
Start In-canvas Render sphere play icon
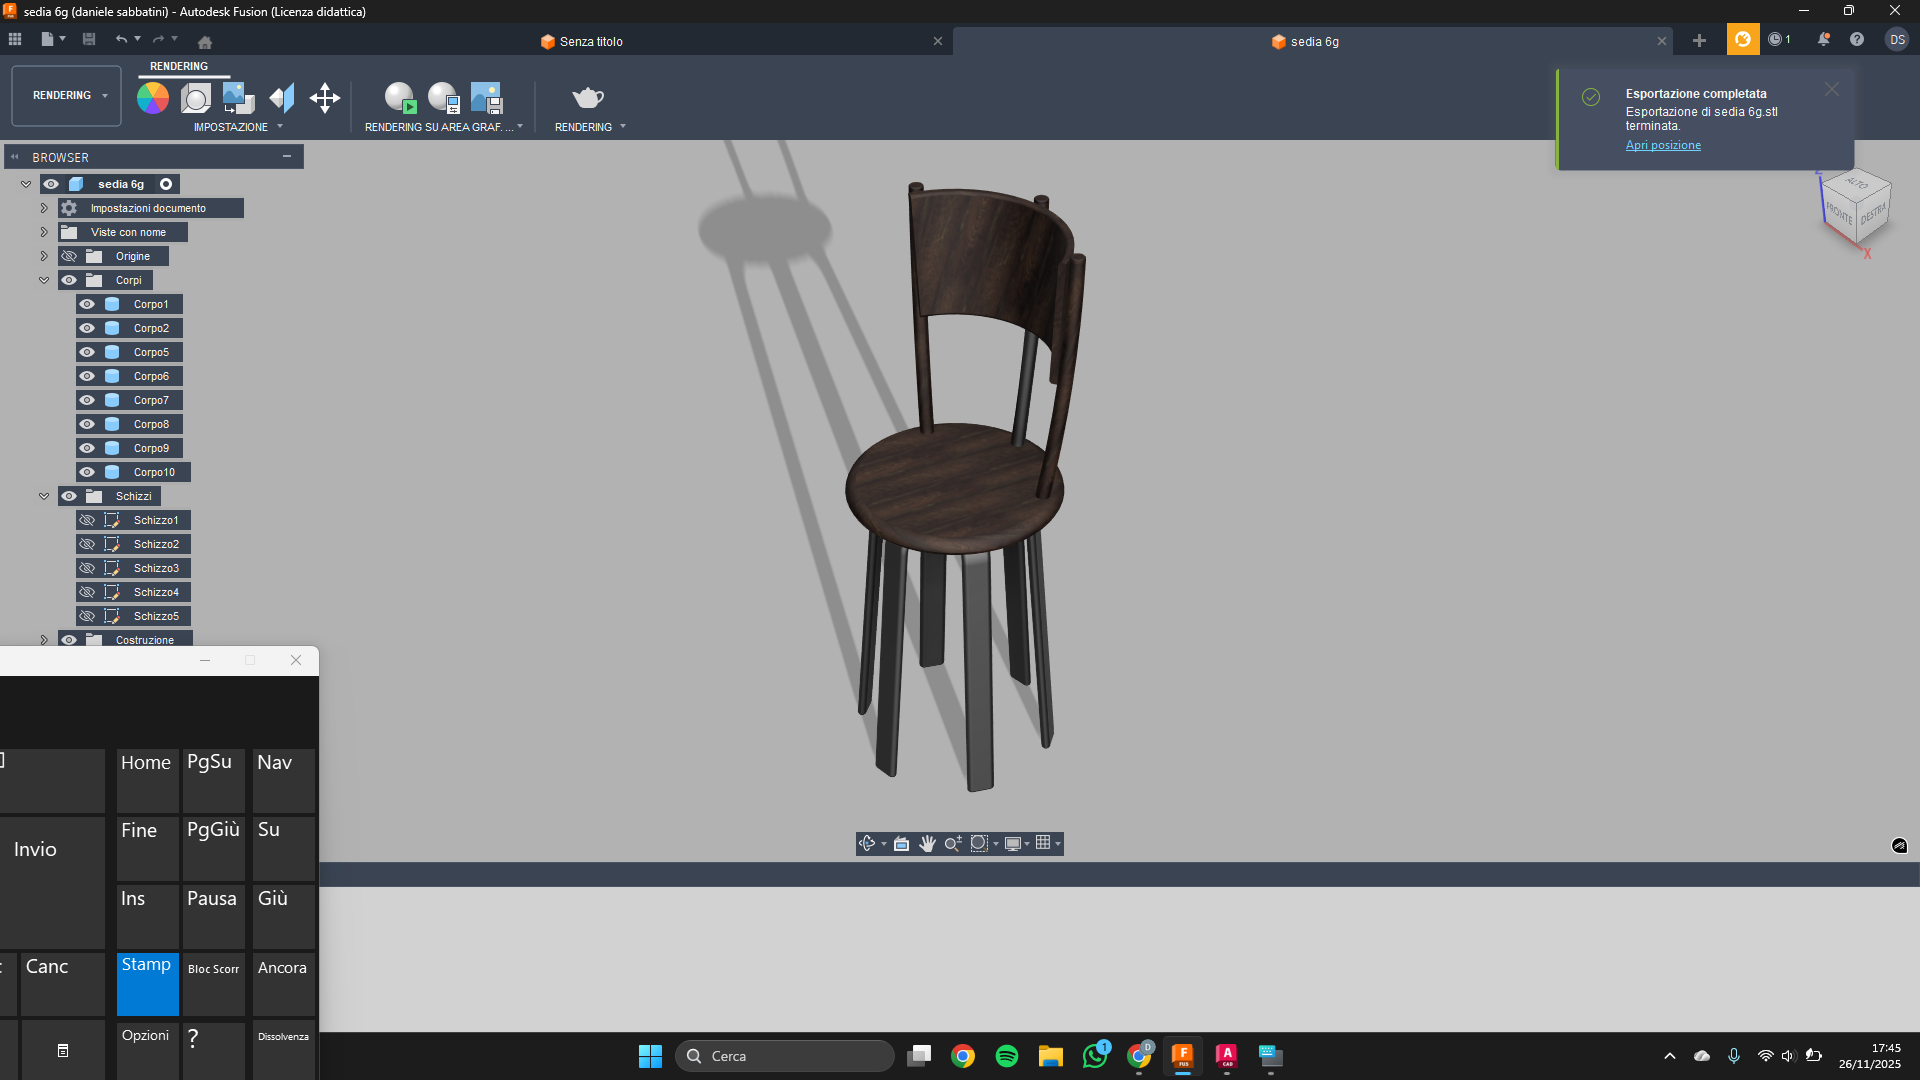coord(400,98)
